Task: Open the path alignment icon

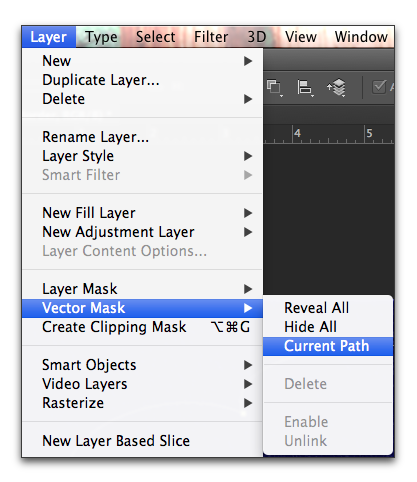Action: [x=305, y=88]
